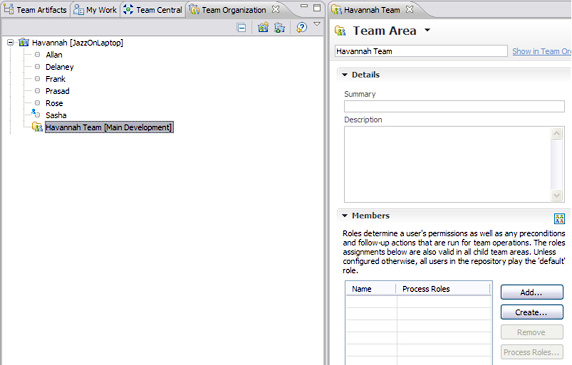Viewport: 572px width, 365px height.
Task: Click the collapse all icon in toolbar
Action: coord(241,28)
